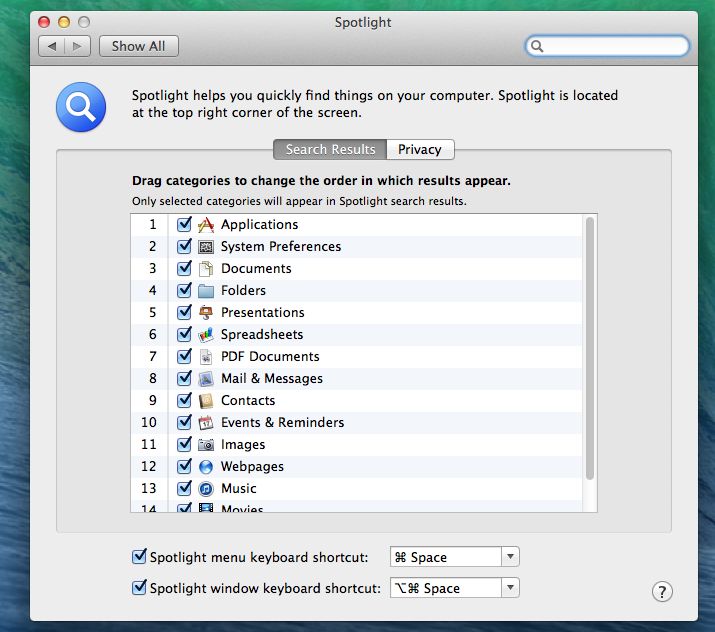715x632 pixels.
Task: Click the red close window button
Action: point(44,22)
